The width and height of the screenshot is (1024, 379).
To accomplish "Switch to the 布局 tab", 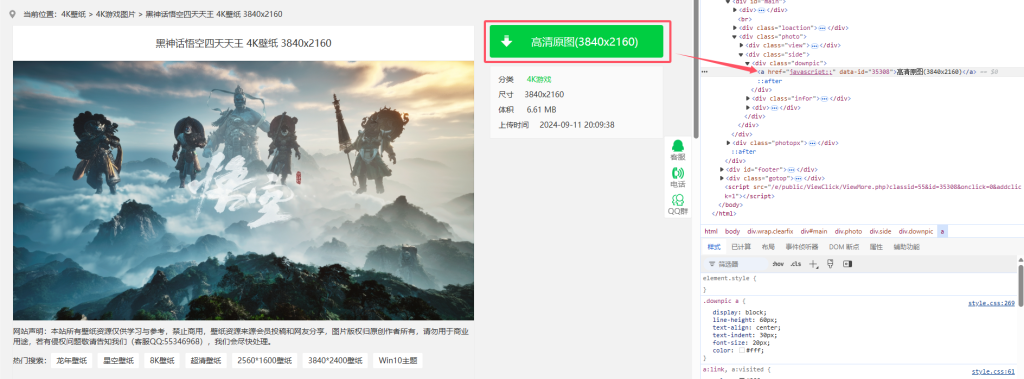I will point(767,247).
